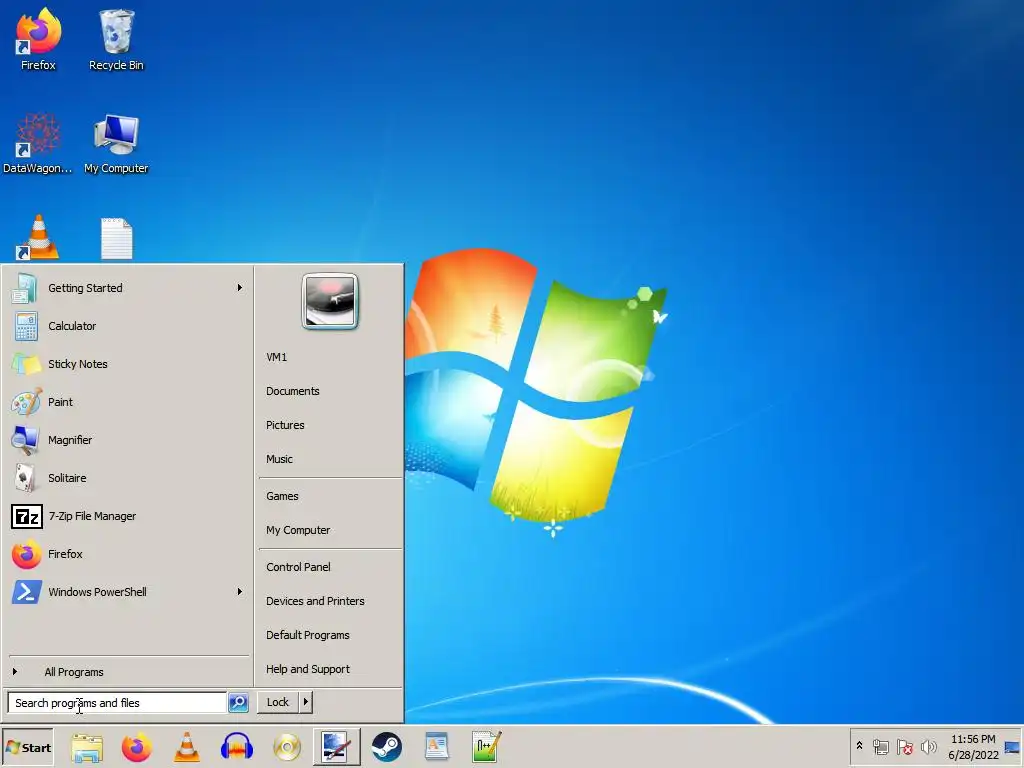Launch Firefox from the Start menu list
1024x768 pixels.
[x=127, y=554]
